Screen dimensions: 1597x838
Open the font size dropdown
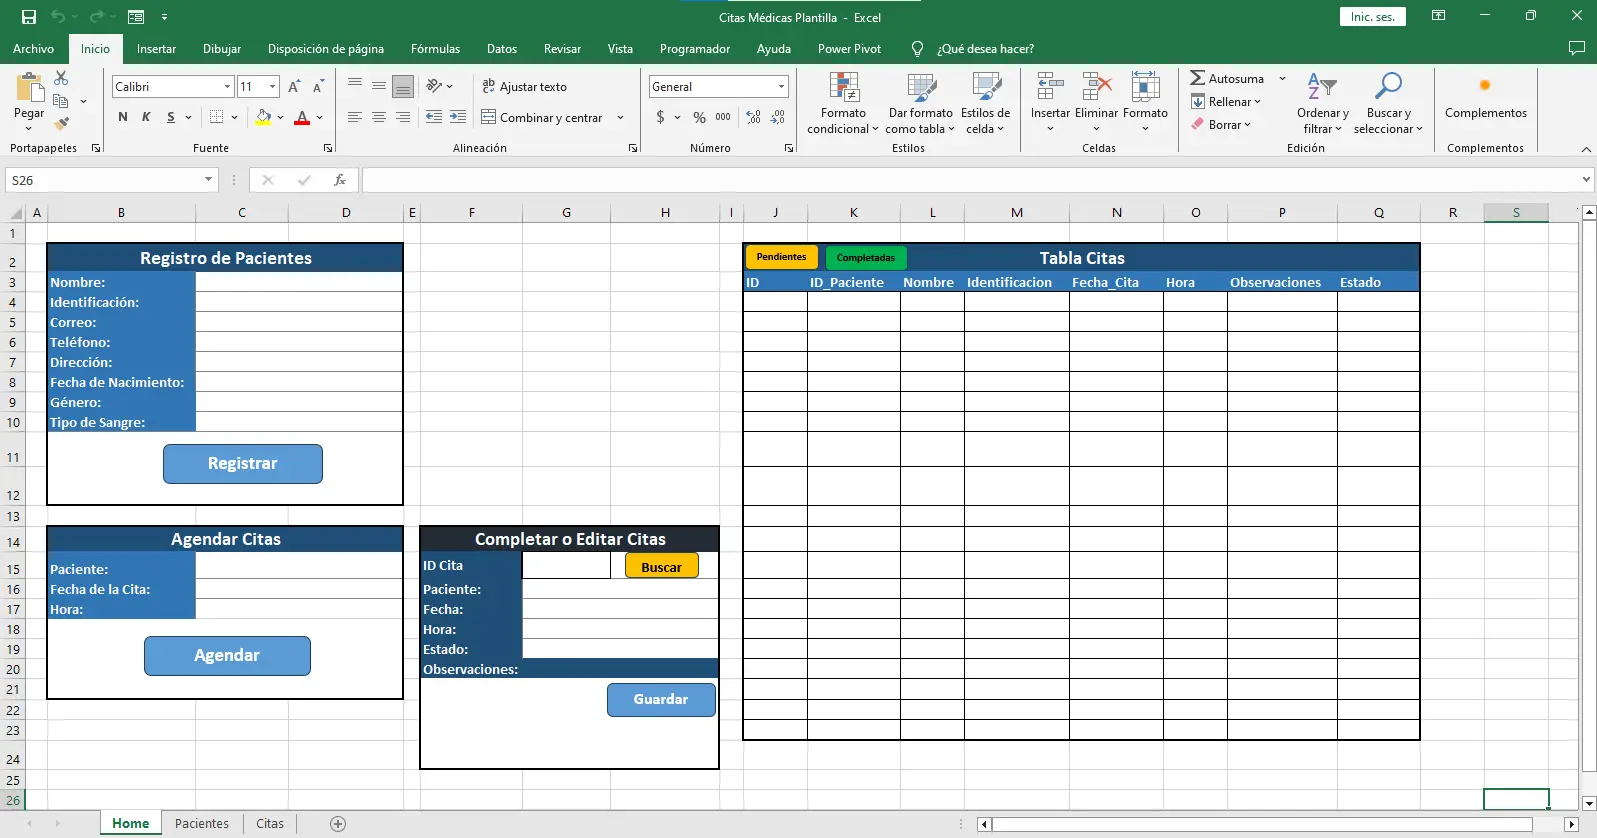[274, 87]
